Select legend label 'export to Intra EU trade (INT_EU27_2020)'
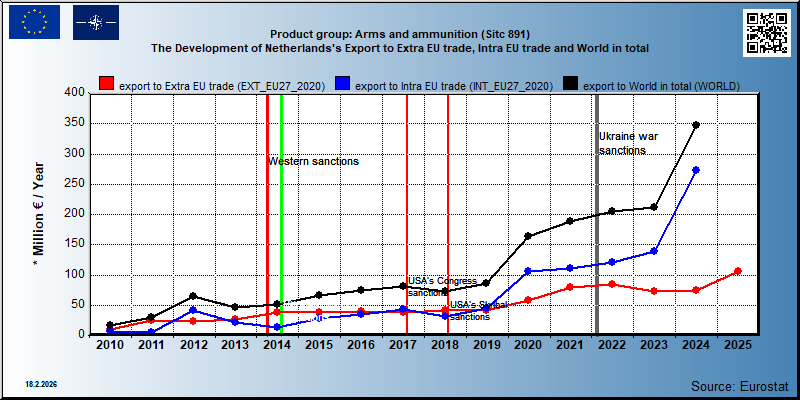 (x=454, y=86)
